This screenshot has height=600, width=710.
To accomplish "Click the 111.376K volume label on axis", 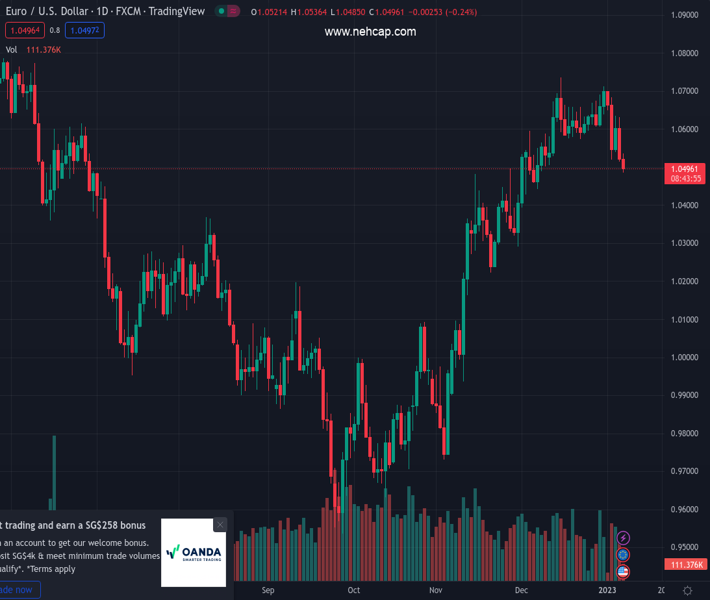I will [x=686, y=565].
